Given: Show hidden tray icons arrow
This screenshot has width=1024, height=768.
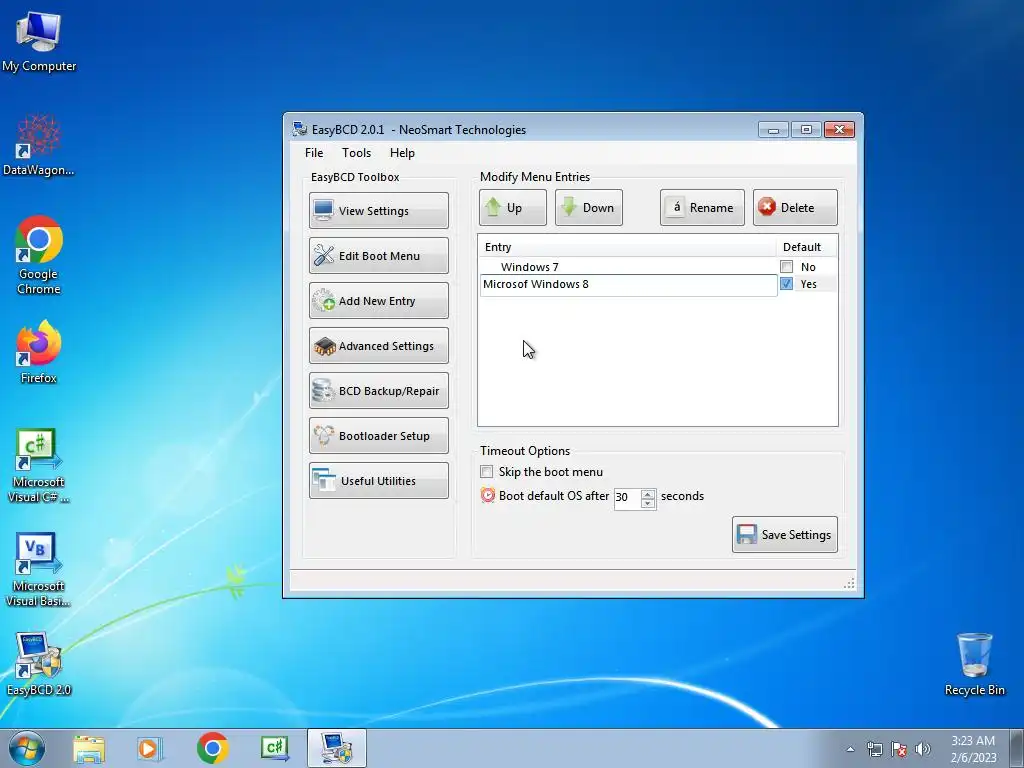Looking at the screenshot, I should (850, 749).
